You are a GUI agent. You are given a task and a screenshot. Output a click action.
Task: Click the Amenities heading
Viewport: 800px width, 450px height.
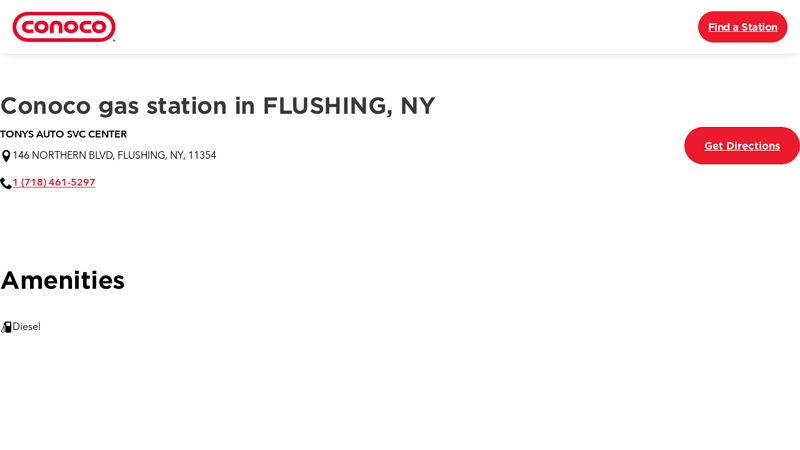(62, 280)
